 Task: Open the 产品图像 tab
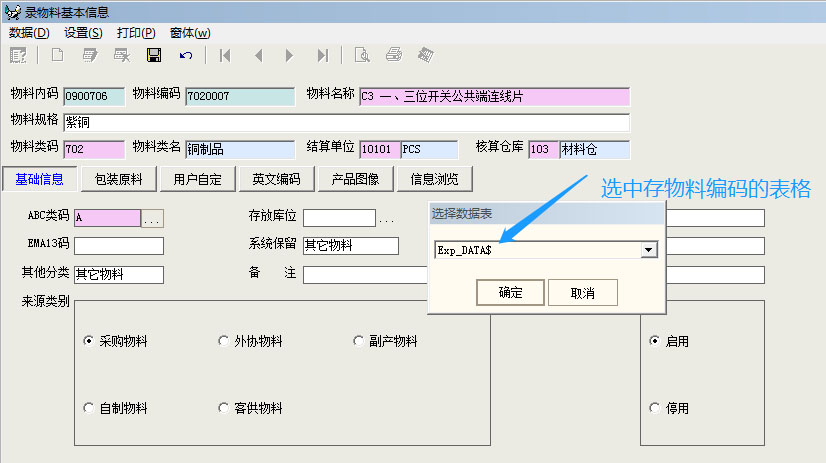(x=355, y=180)
